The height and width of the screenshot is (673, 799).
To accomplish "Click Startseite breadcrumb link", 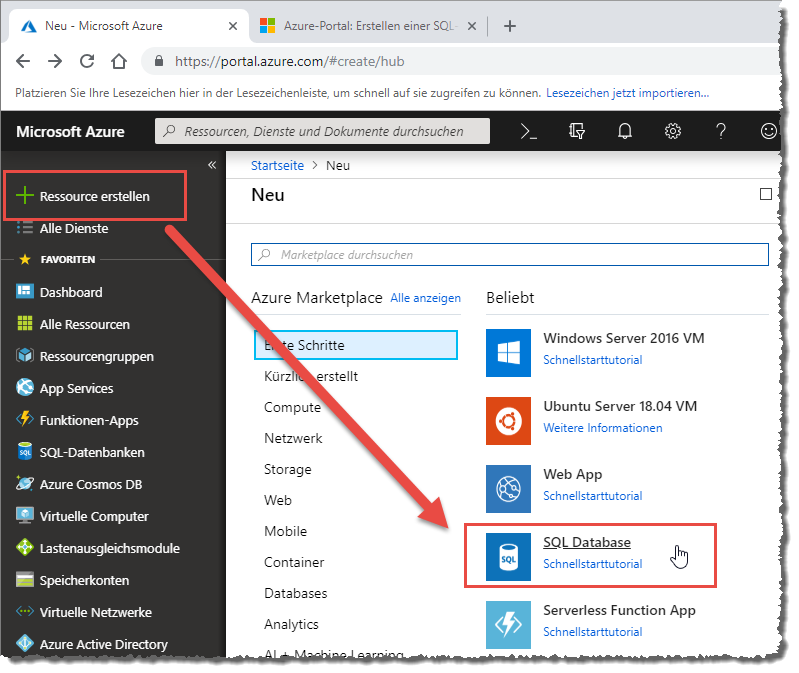I will (x=277, y=166).
